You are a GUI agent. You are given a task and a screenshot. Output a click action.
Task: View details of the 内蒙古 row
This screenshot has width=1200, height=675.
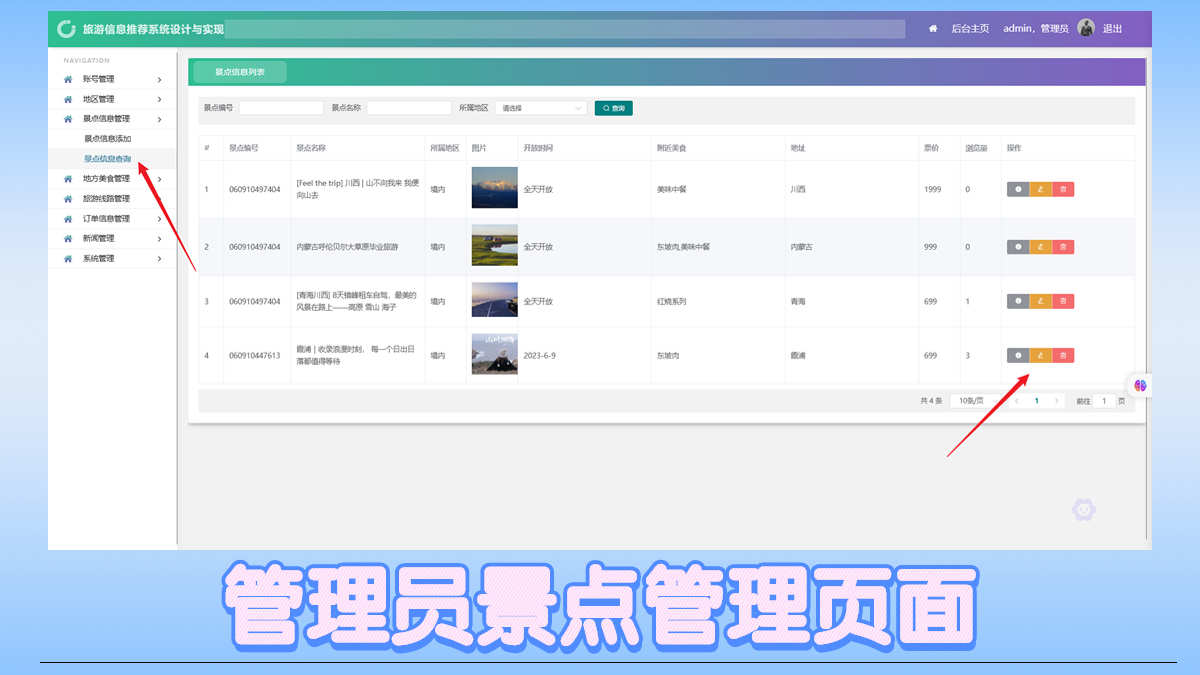[x=1018, y=246]
